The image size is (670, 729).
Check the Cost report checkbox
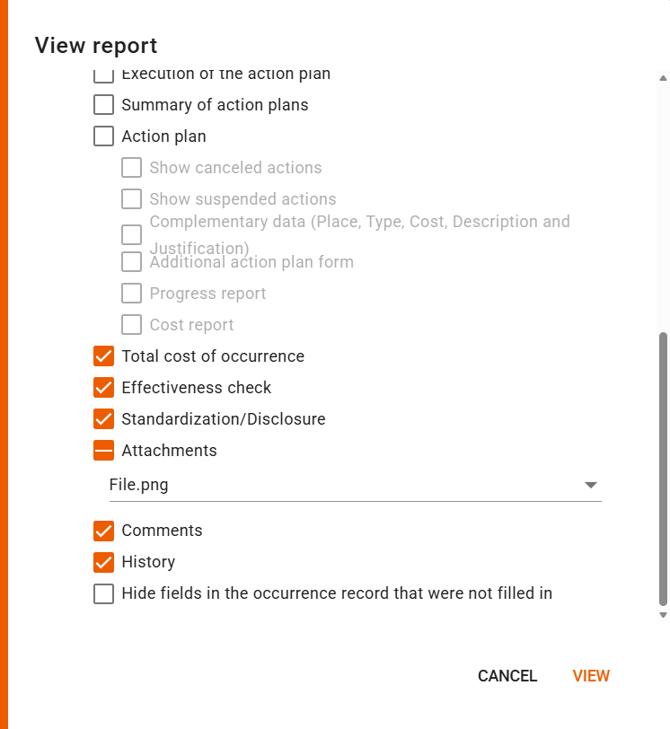click(132, 324)
